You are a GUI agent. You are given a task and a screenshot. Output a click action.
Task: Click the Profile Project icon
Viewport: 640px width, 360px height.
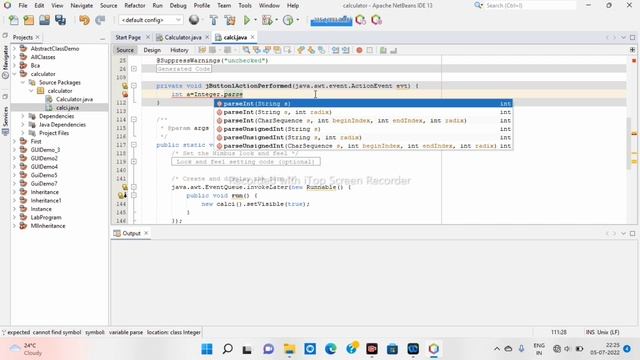click(288, 20)
